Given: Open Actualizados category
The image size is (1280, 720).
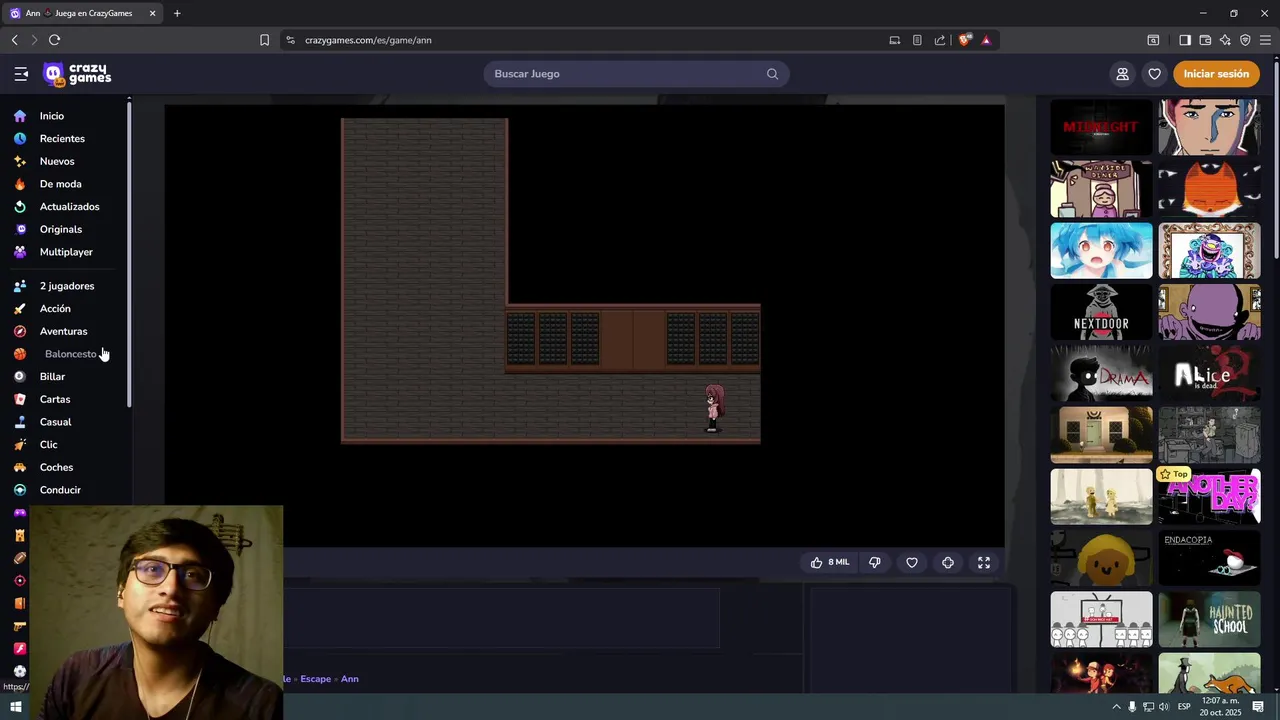Looking at the screenshot, I should [x=69, y=207].
